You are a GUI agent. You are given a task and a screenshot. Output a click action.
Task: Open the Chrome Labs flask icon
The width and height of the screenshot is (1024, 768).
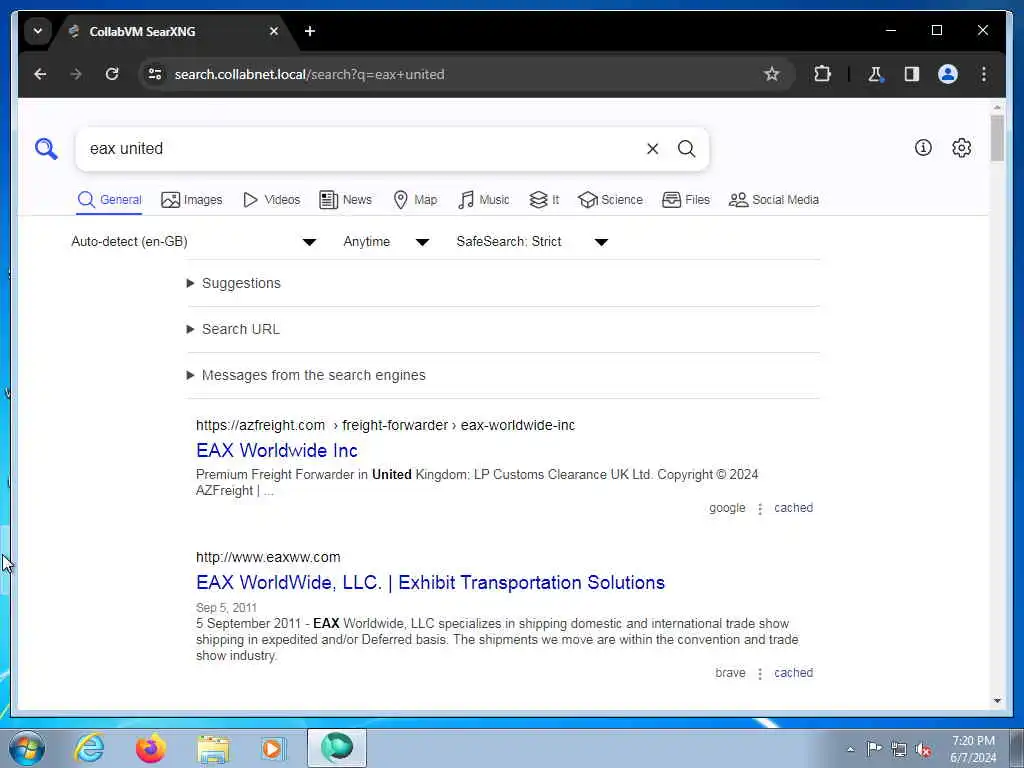coord(875,74)
